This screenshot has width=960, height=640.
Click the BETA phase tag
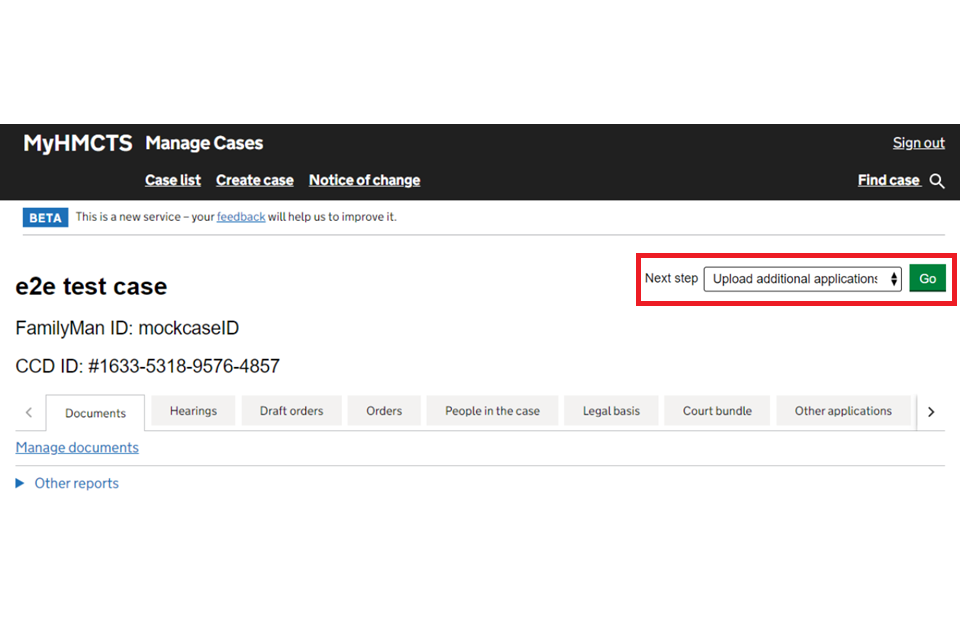point(45,217)
